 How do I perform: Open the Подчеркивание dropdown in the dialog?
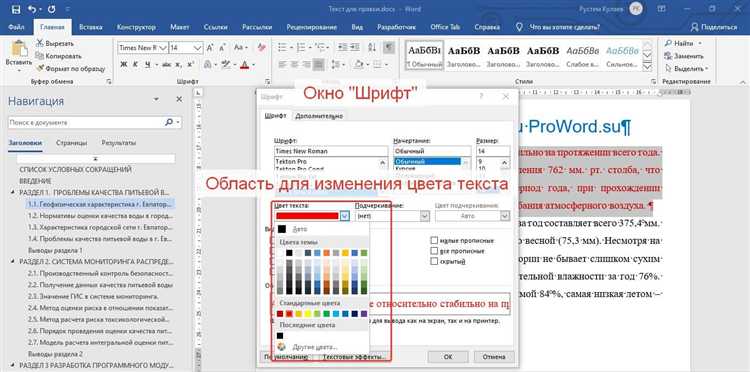(425, 216)
